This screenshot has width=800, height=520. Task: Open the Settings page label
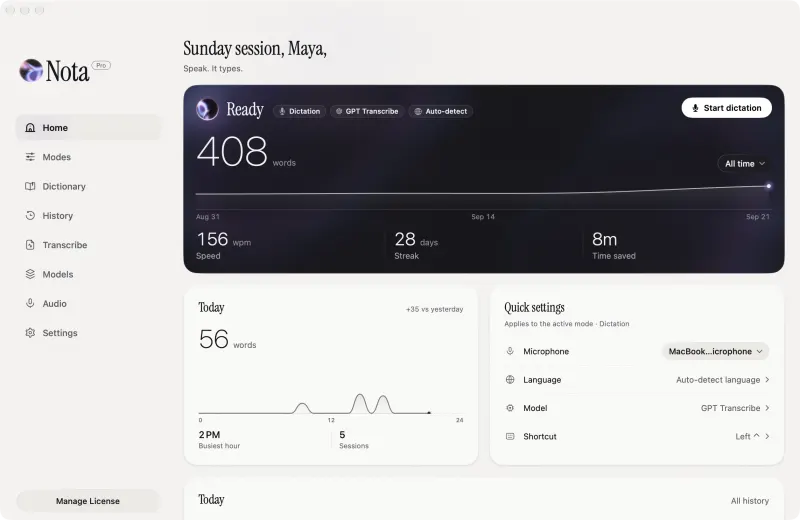(60, 333)
